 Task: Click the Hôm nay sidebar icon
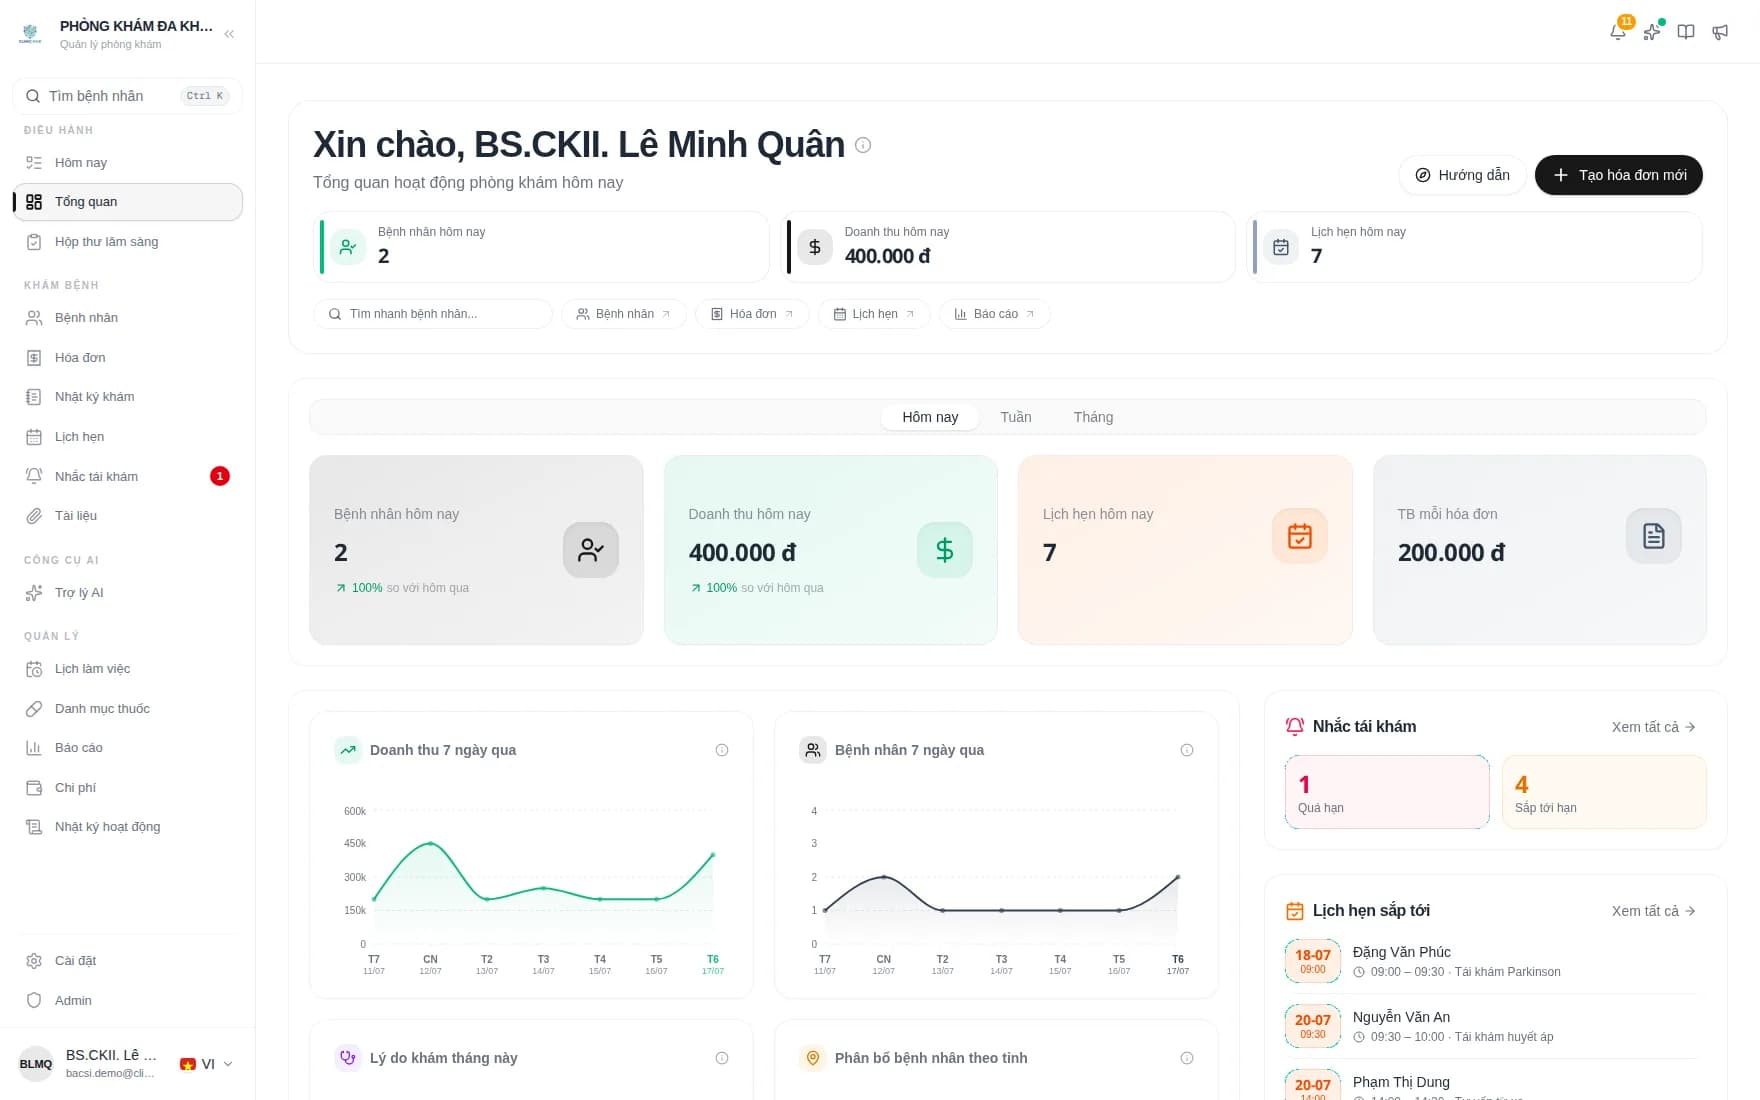coord(34,163)
